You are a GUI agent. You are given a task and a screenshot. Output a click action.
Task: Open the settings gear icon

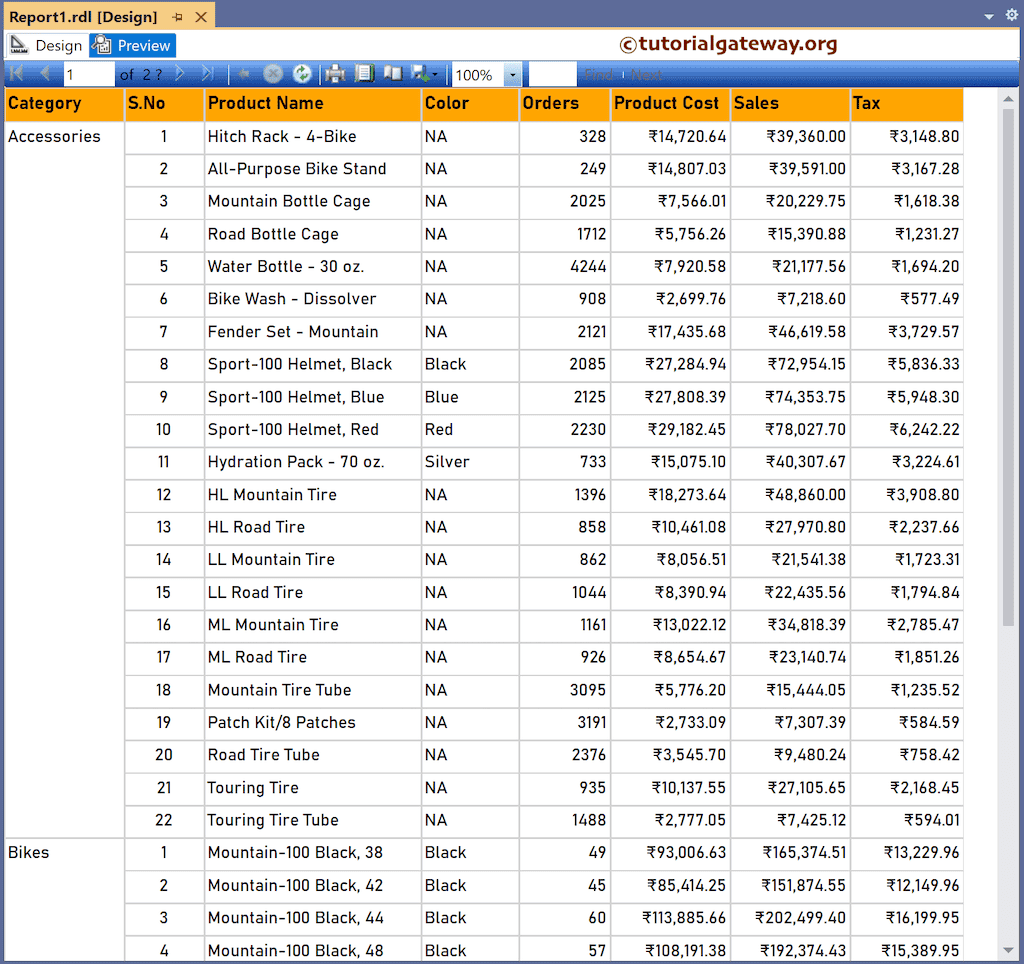[x=1010, y=15]
